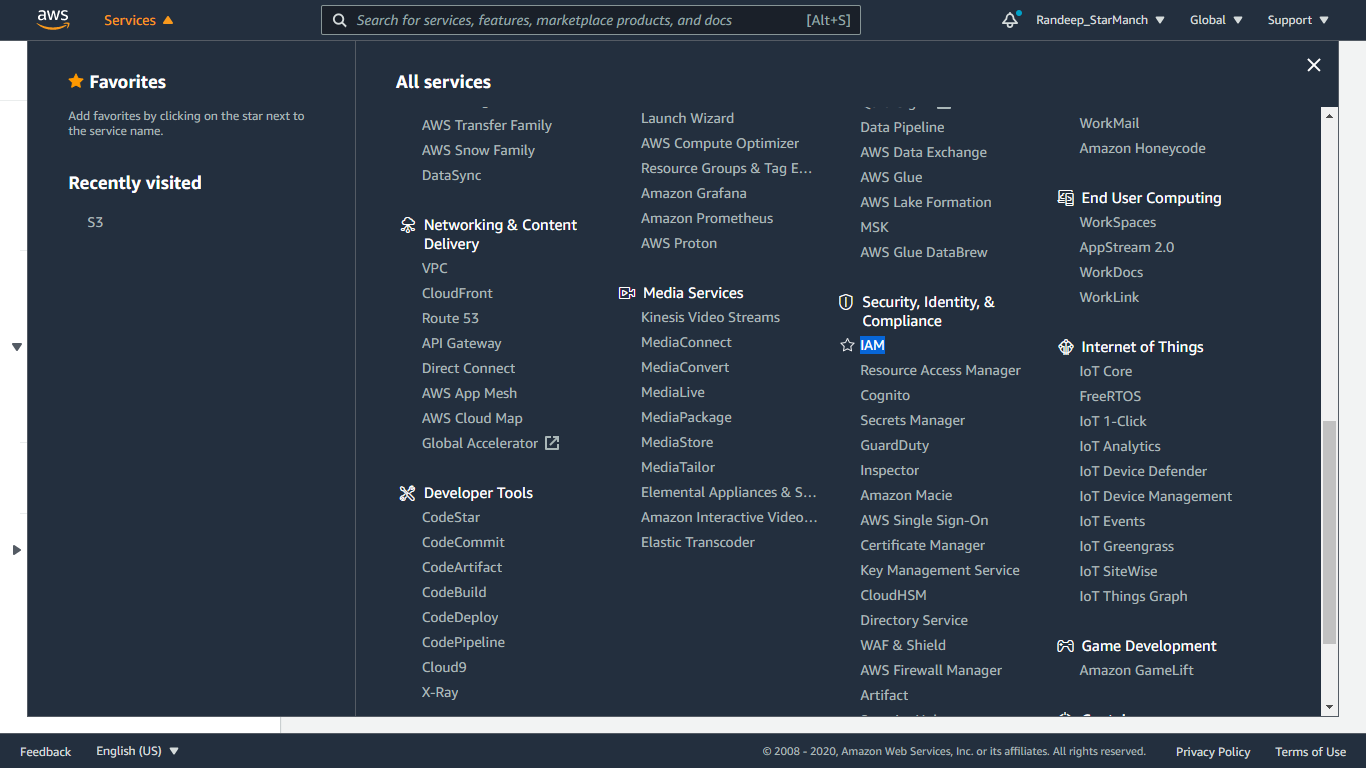Click the AWS logo
The width and height of the screenshot is (1366, 768).
coord(53,19)
